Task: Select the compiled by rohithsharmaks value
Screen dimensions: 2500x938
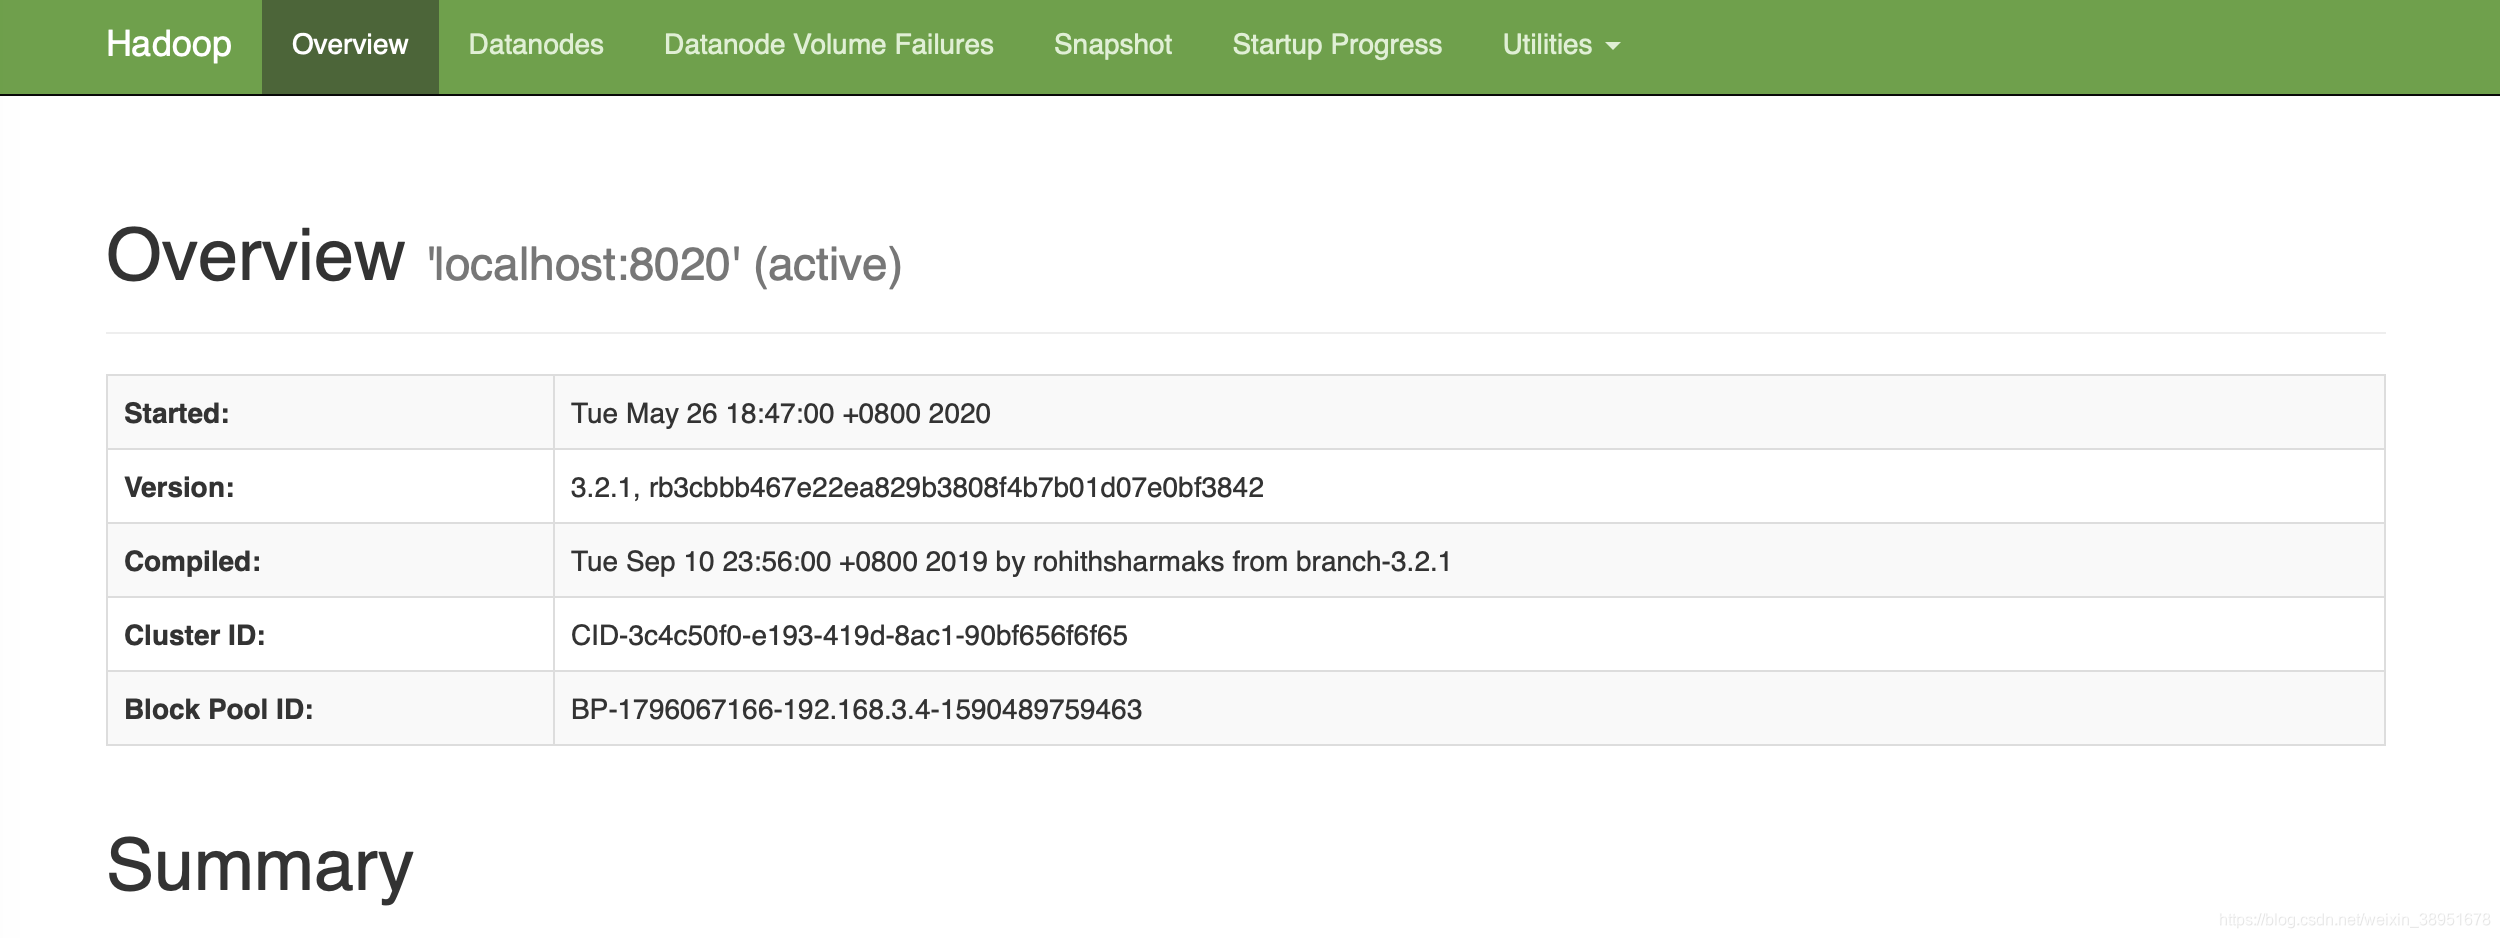Action: pyautogui.click(x=1010, y=562)
